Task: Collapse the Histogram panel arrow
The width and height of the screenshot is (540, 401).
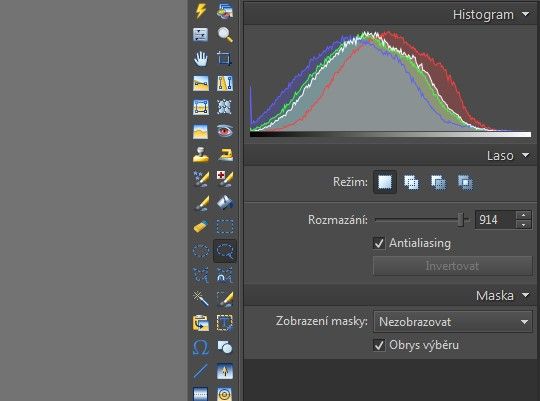Action: pyautogui.click(x=526, y=14)
